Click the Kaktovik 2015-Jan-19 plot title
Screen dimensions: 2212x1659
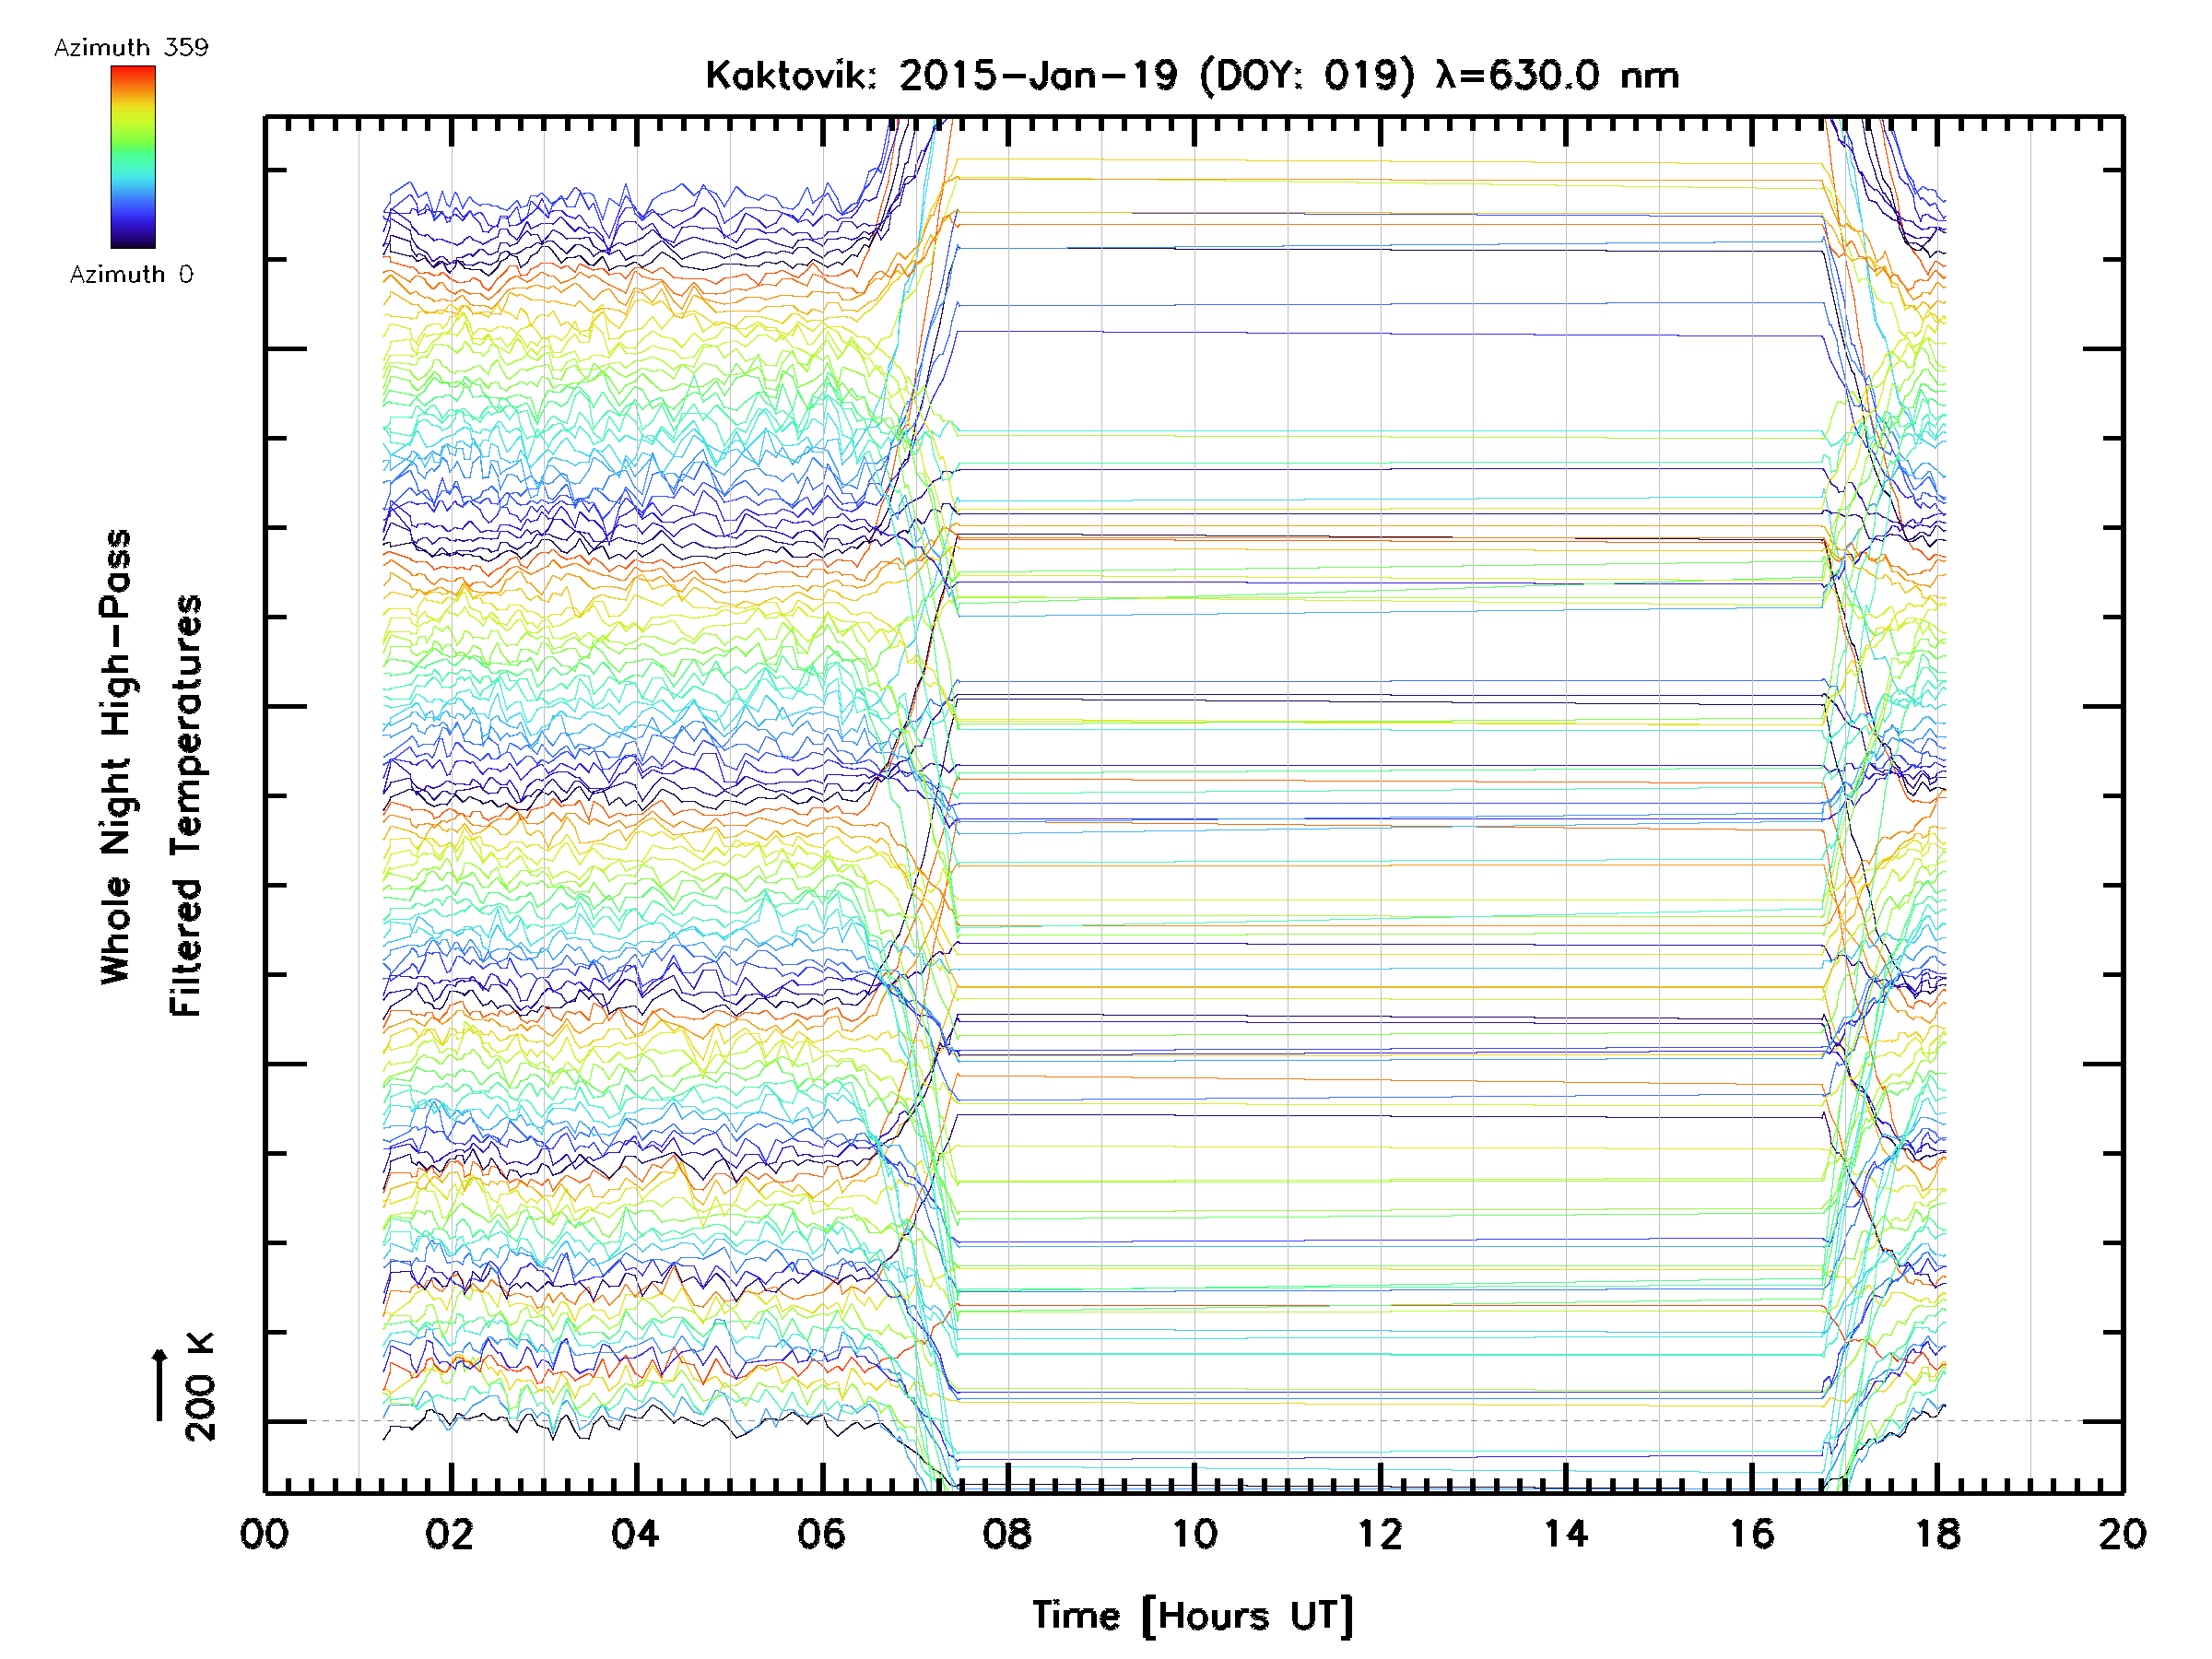coord(1192,76)
